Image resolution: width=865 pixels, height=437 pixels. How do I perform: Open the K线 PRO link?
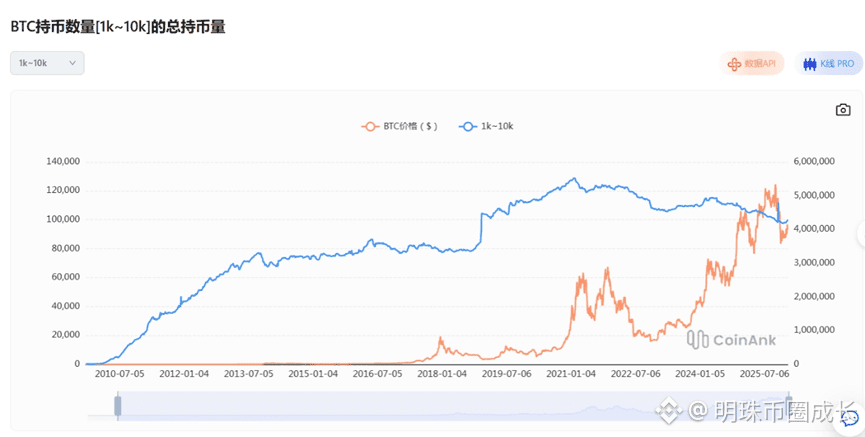point(829,63)
